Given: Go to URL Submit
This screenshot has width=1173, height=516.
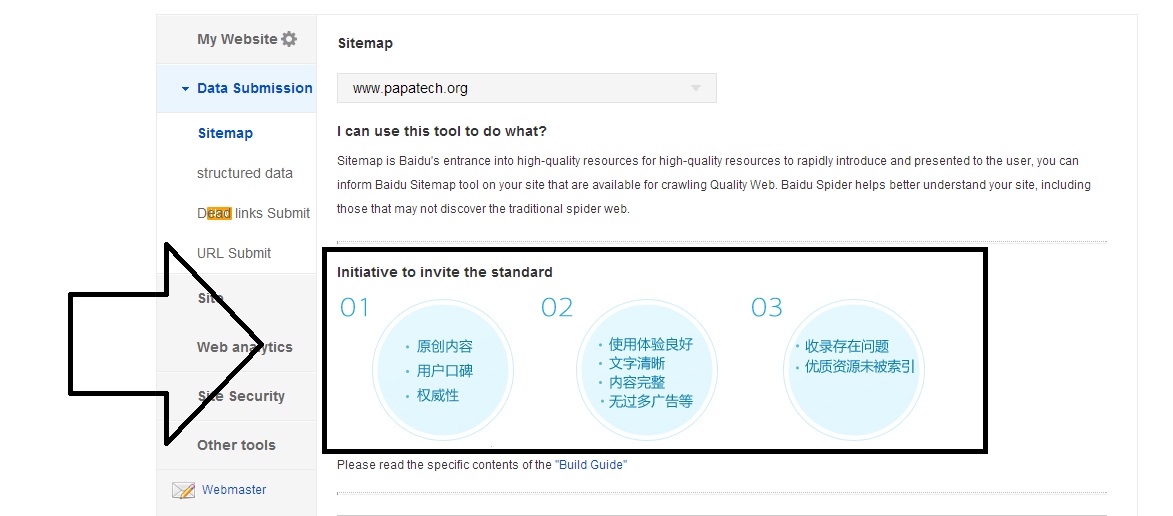Looking at the screenshot, I should [234, 253].
